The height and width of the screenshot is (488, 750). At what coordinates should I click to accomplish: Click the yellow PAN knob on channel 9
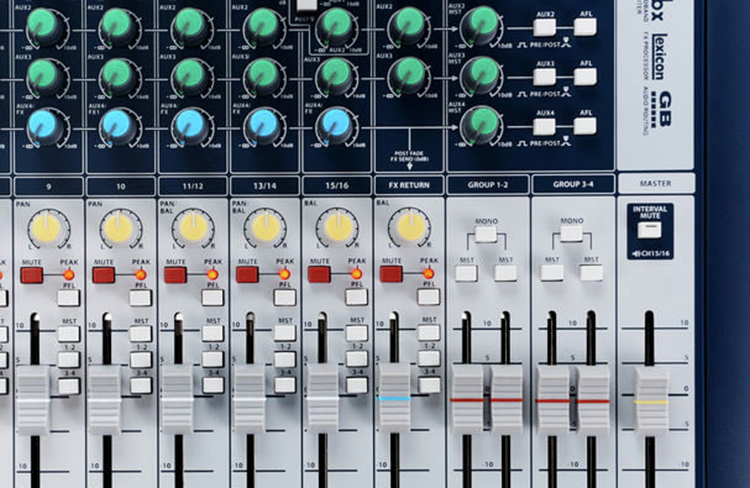point(47,228)
